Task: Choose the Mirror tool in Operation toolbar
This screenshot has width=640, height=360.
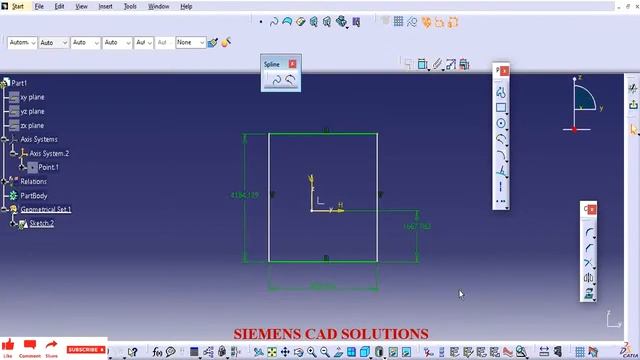Action: pos(589,278)
